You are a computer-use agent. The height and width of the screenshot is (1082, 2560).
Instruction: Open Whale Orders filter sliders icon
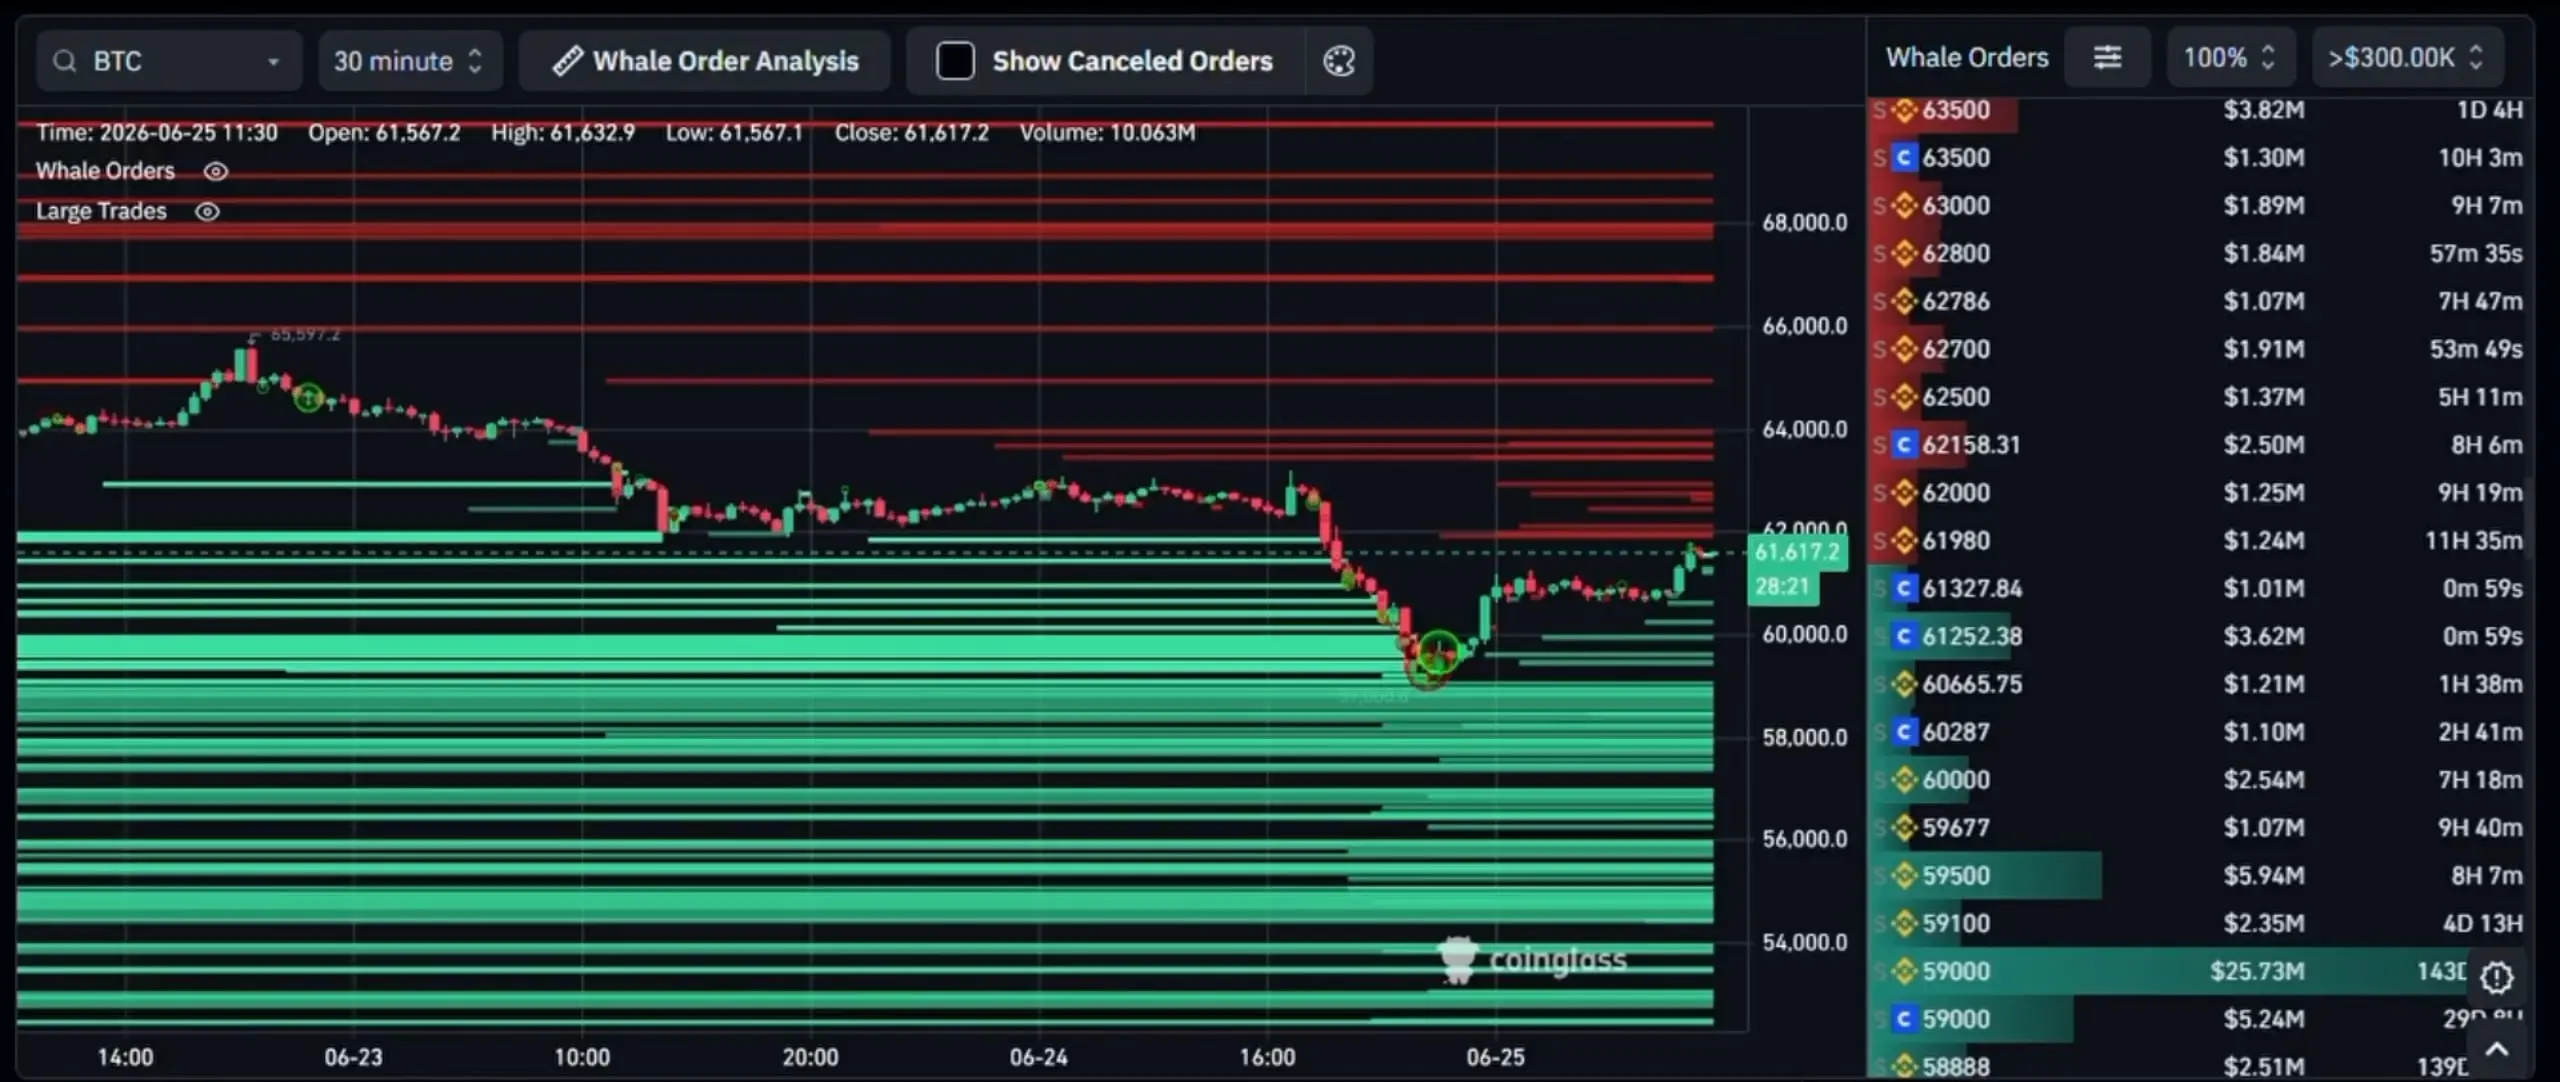2107,58
